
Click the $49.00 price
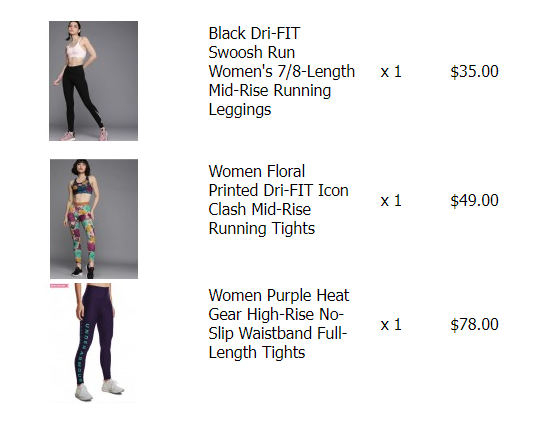(x=474, y=200)
